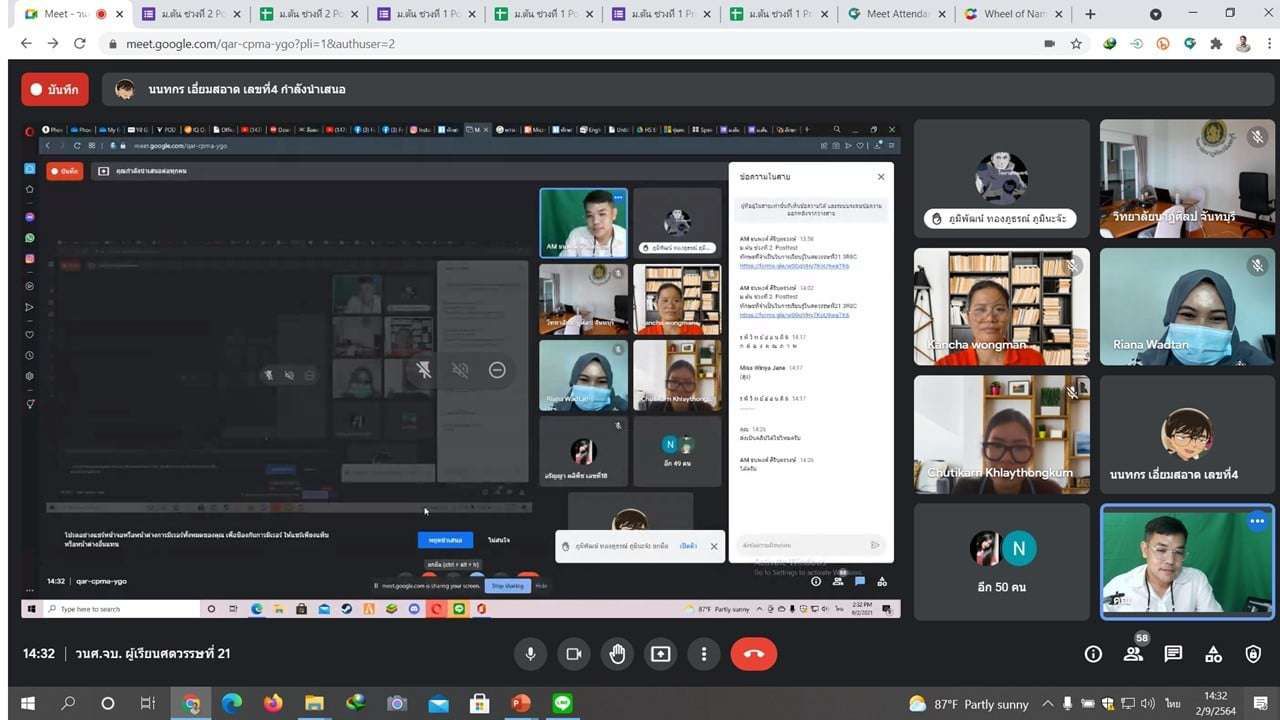Open volume control in system tray
The image size is (1280, 720).
tap(1147, 703)
